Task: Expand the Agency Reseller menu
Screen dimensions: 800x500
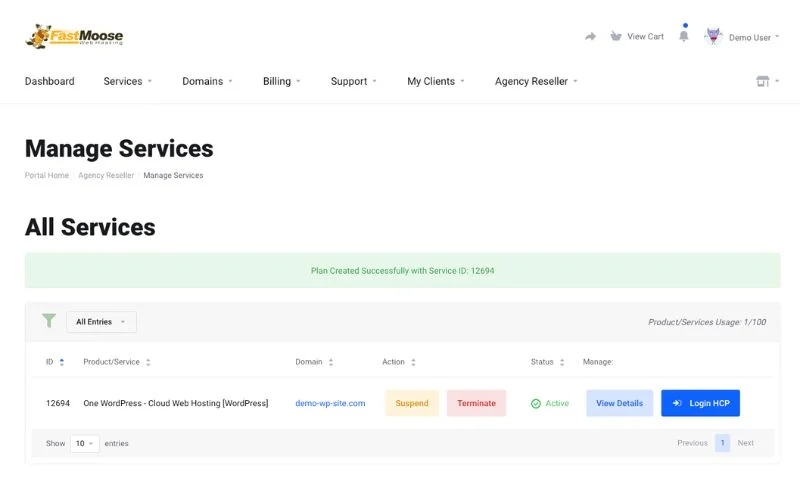Action: 536,81
